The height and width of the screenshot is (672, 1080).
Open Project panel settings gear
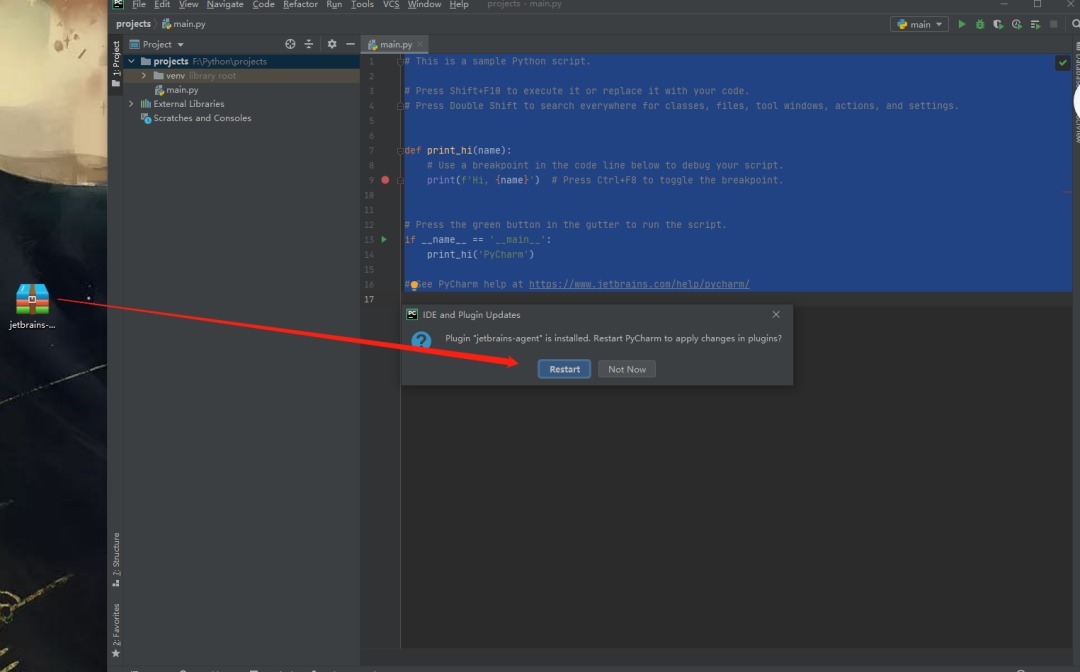coord(331,43)
